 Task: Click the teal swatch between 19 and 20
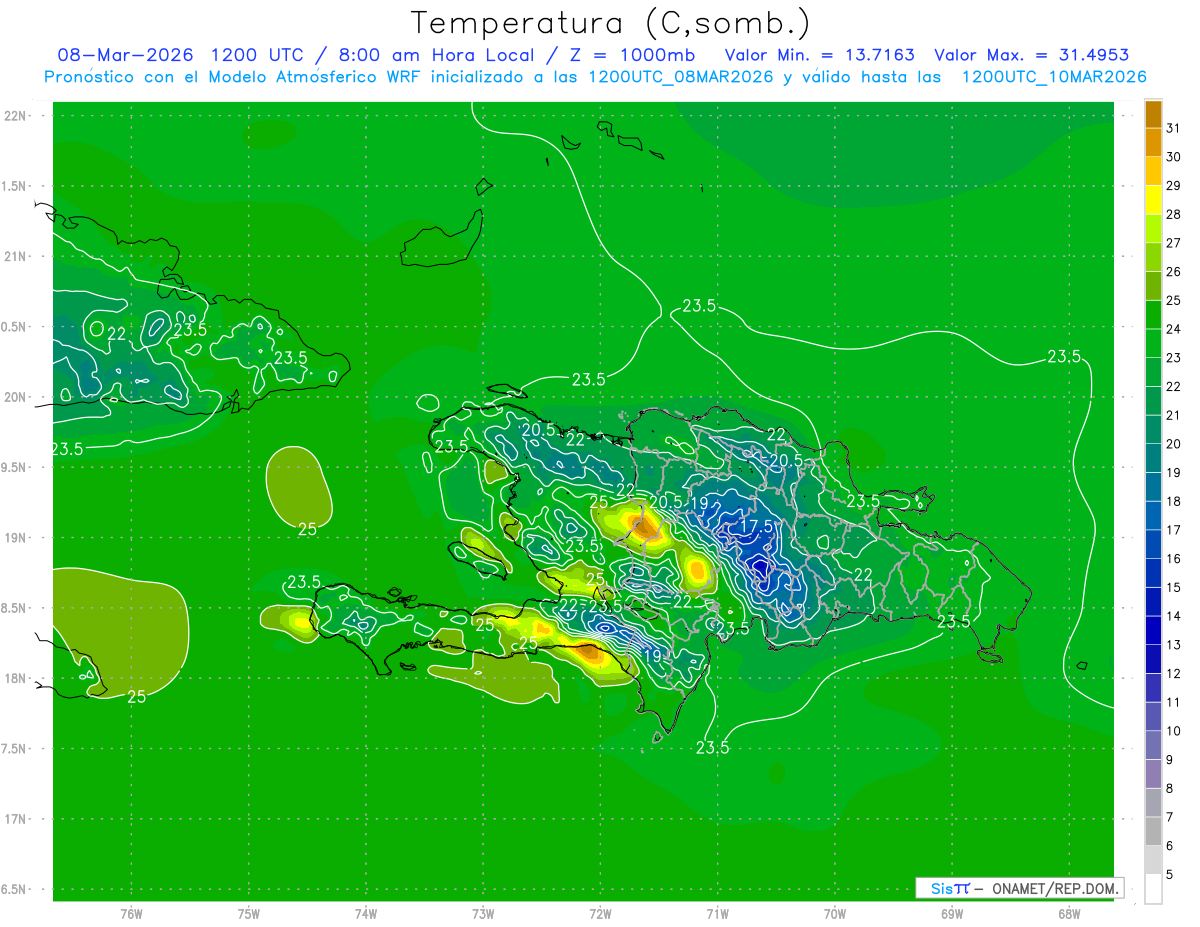1153,458
